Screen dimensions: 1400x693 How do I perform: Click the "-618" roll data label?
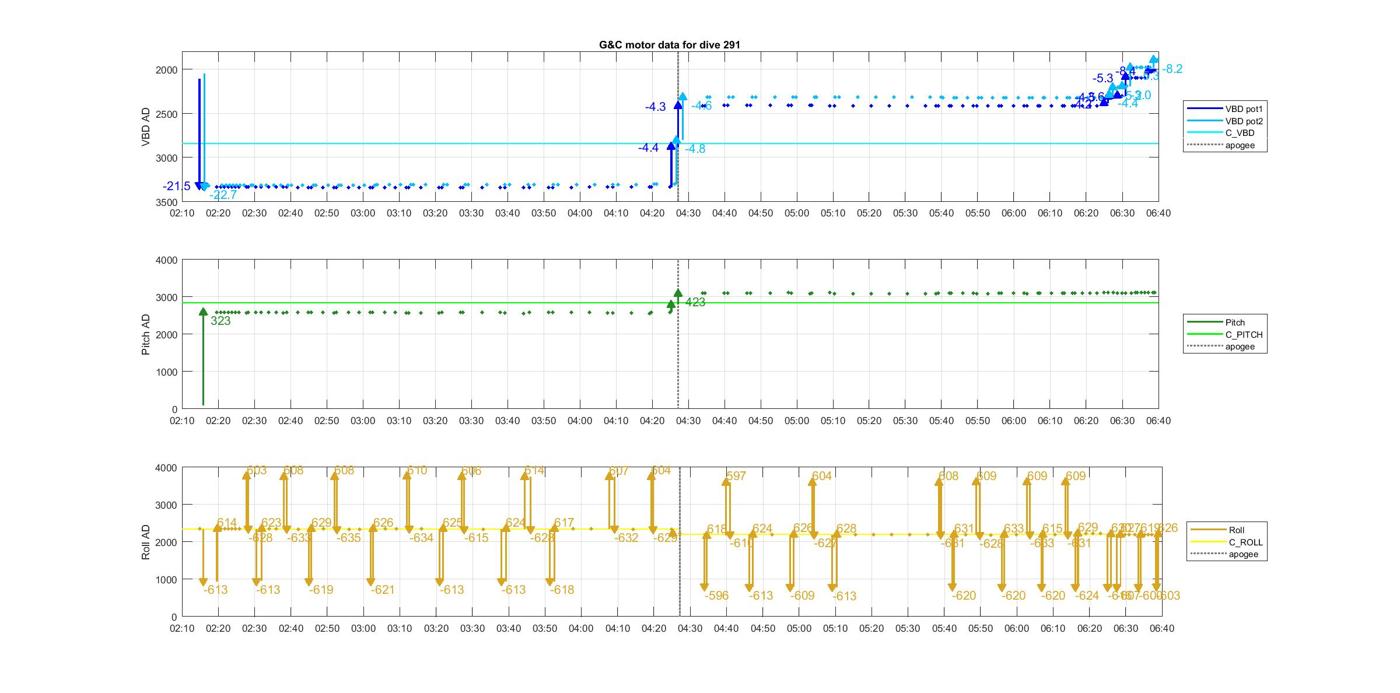click(562, 590)
